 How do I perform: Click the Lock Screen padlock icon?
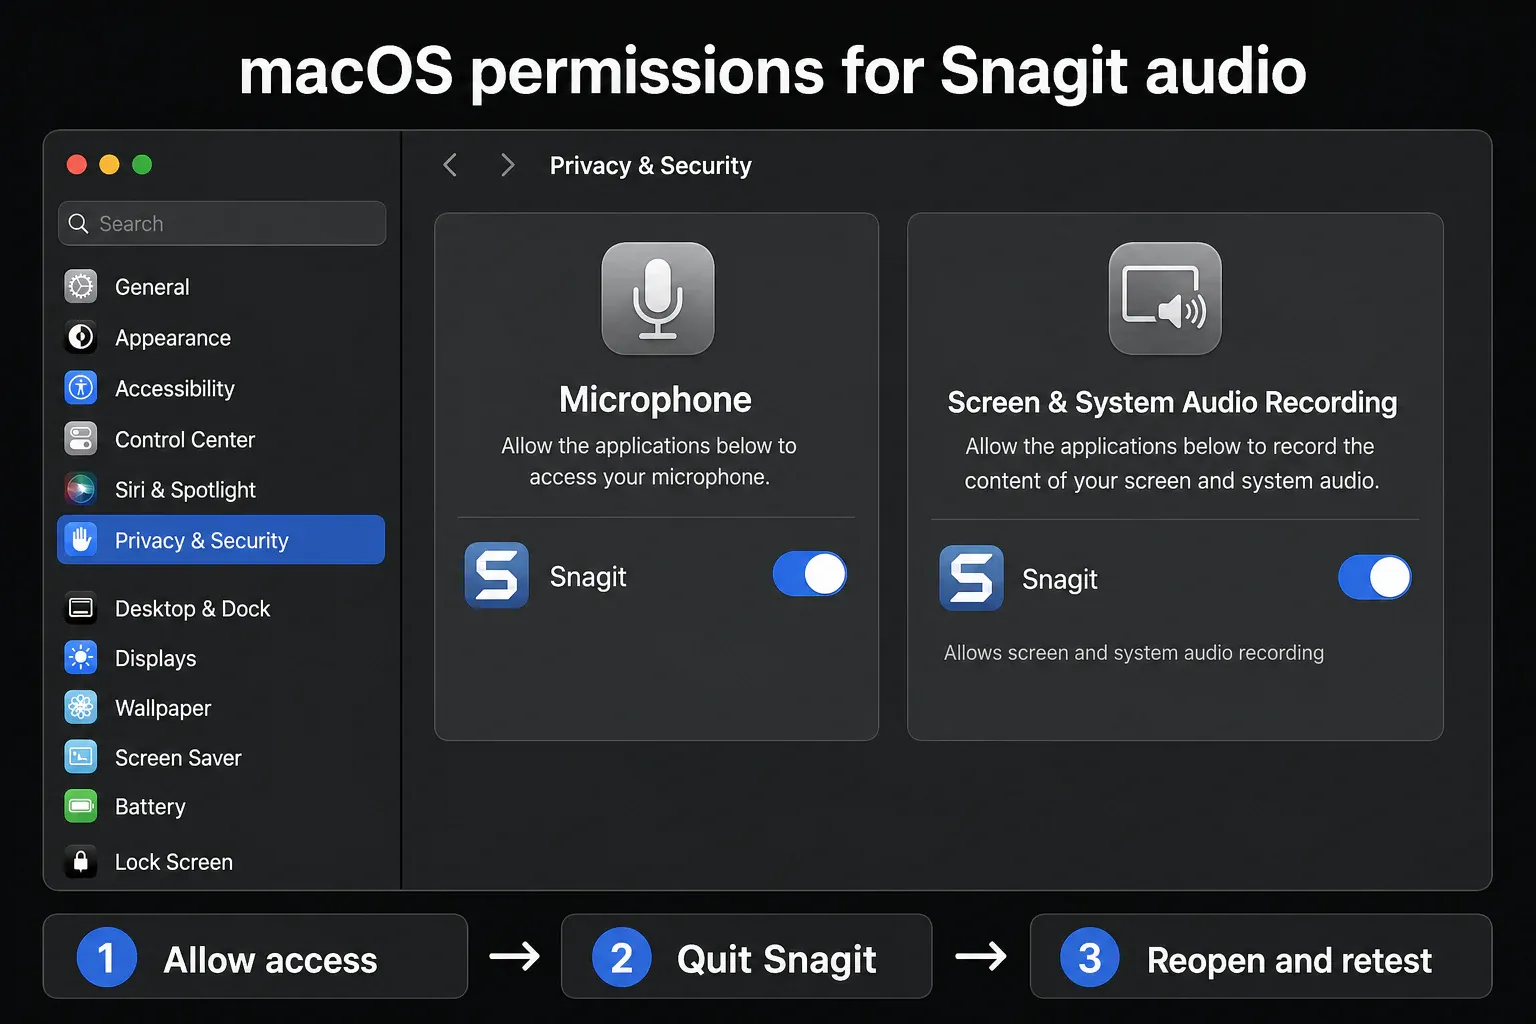[x=81, y=861]
